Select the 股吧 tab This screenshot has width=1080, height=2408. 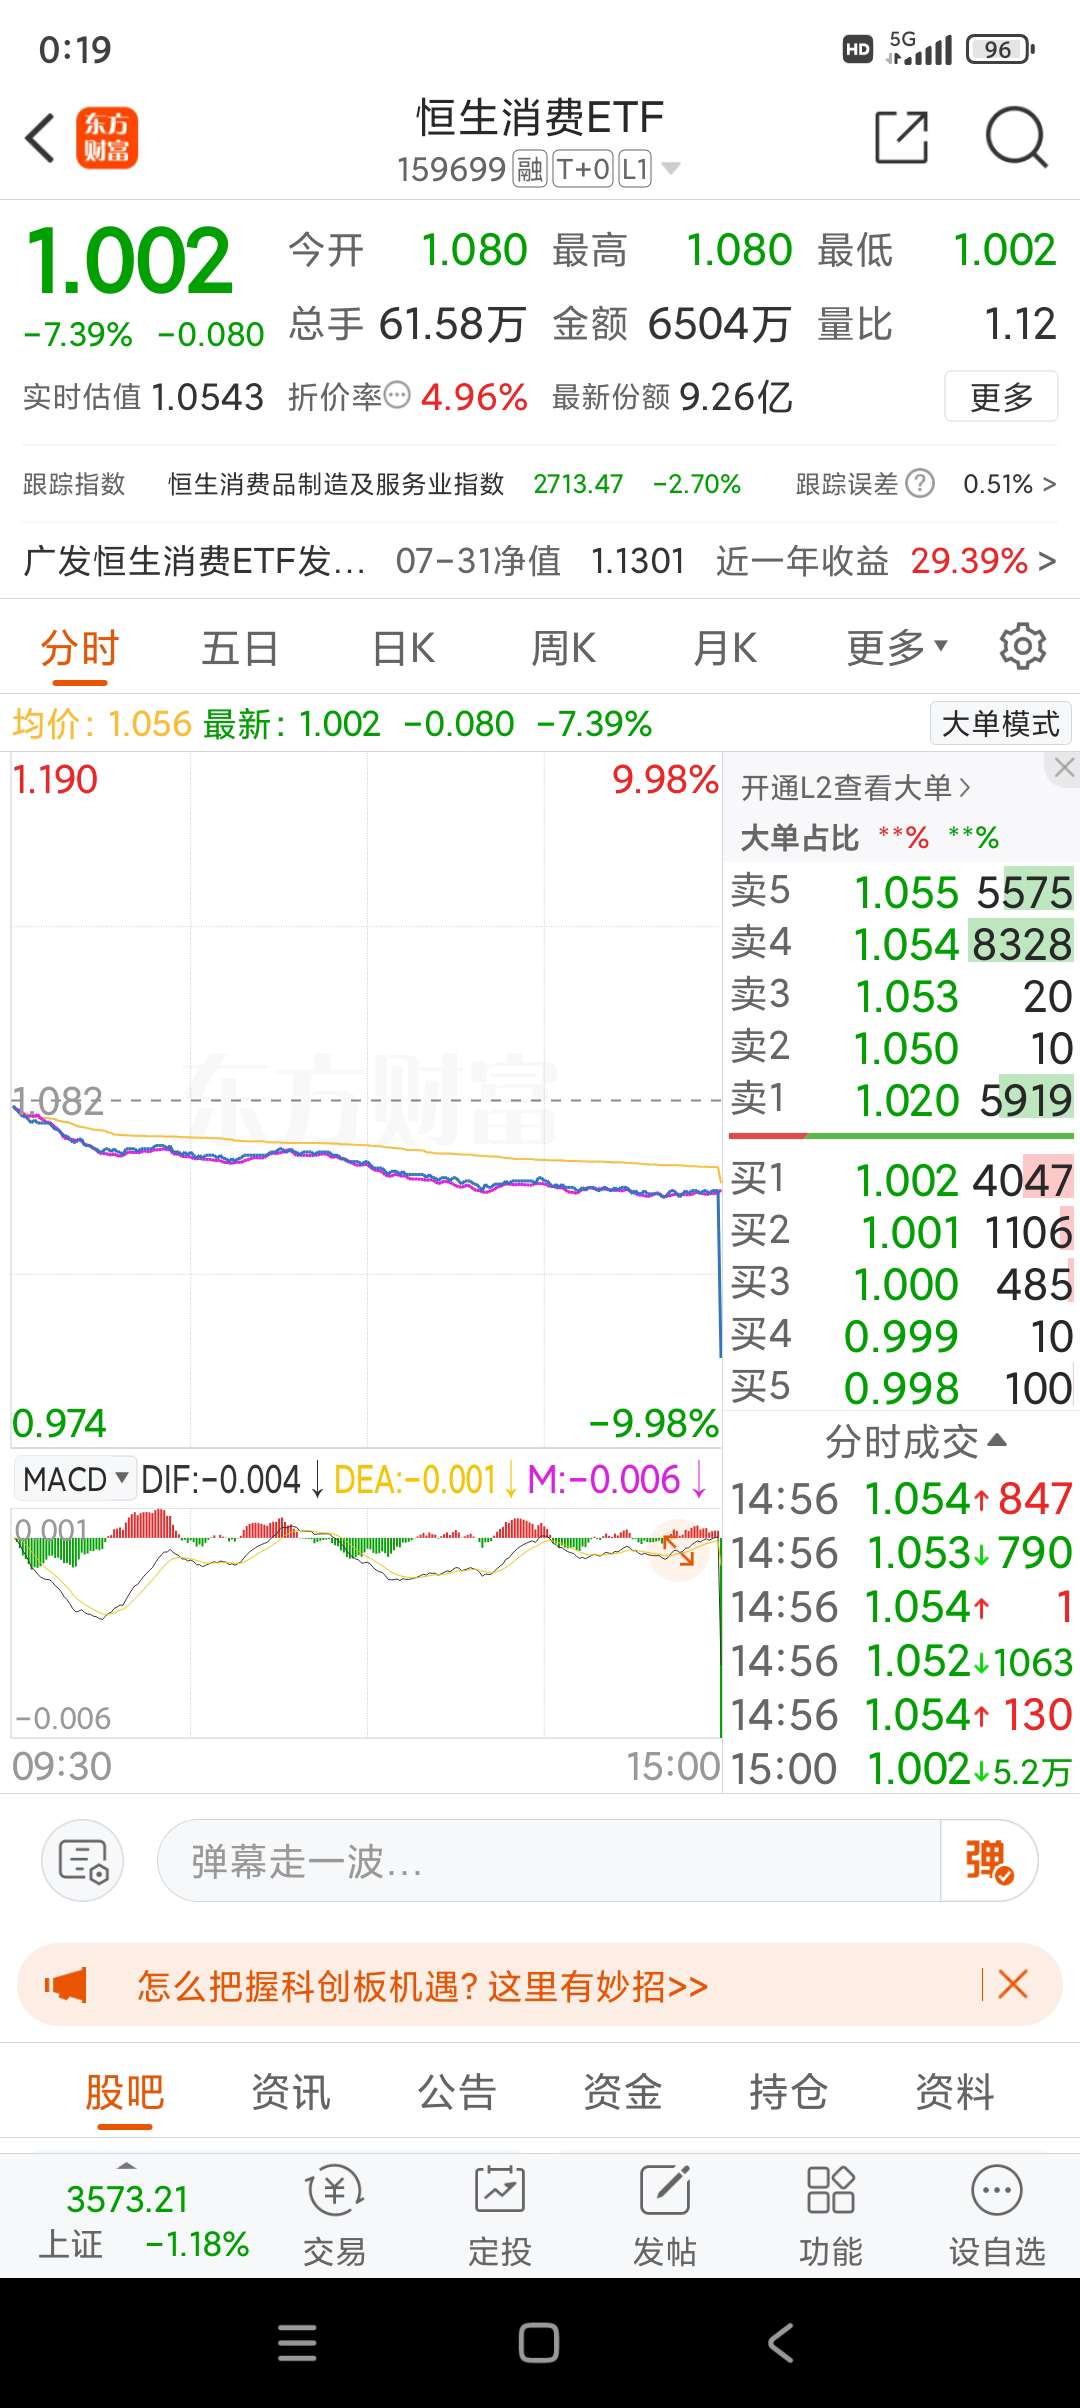coord(124,2092)
